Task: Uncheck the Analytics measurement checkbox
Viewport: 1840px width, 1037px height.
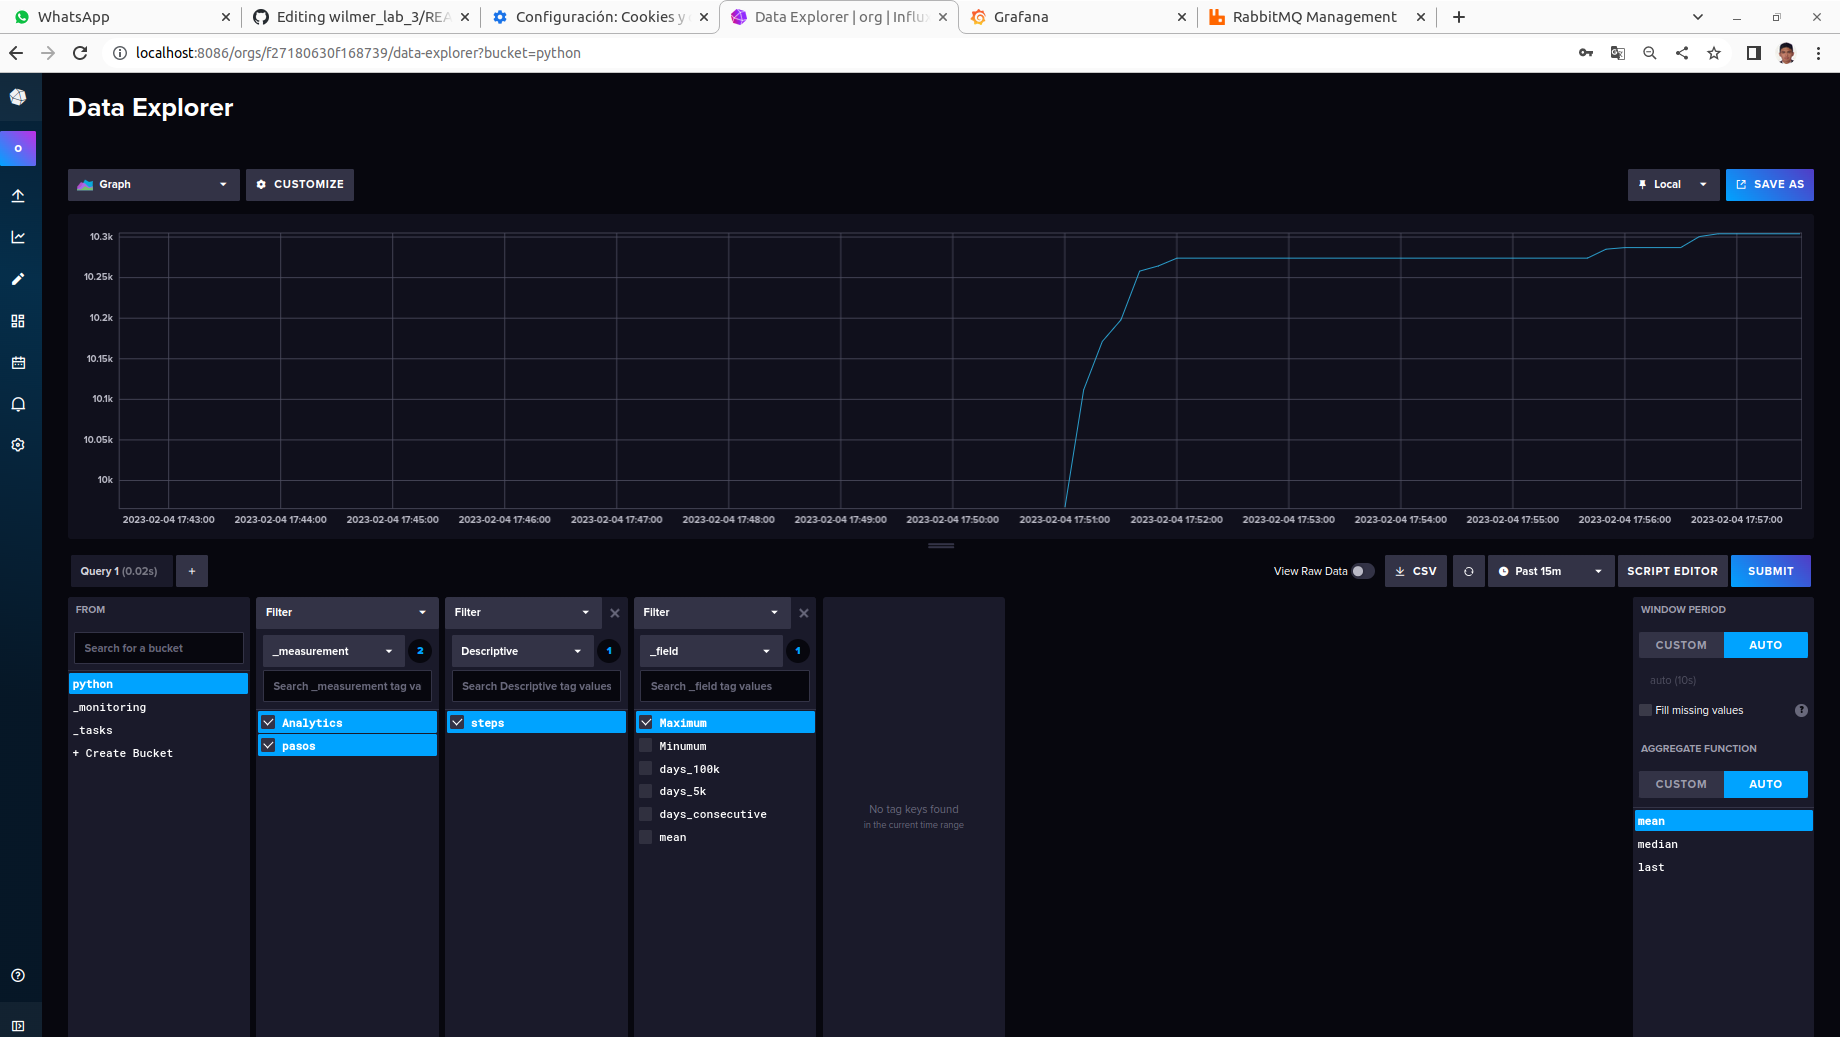Action: (268, 722)
